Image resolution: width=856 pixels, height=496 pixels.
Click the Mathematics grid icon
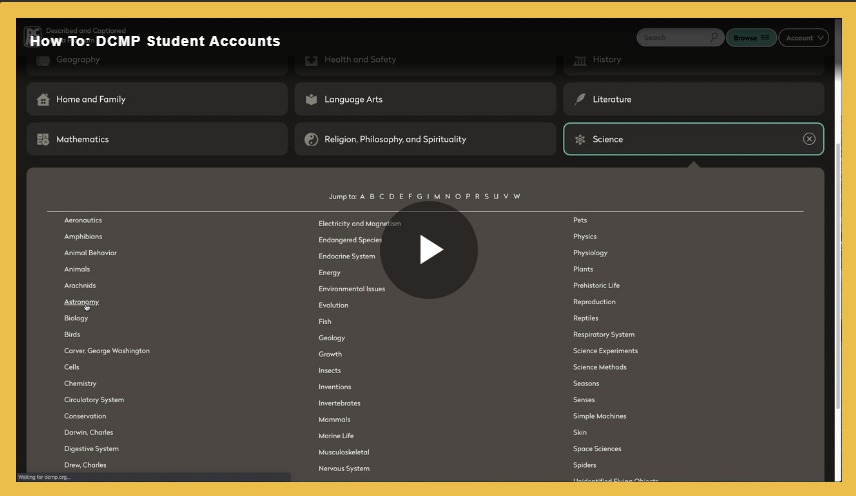(x=43, y=139)
